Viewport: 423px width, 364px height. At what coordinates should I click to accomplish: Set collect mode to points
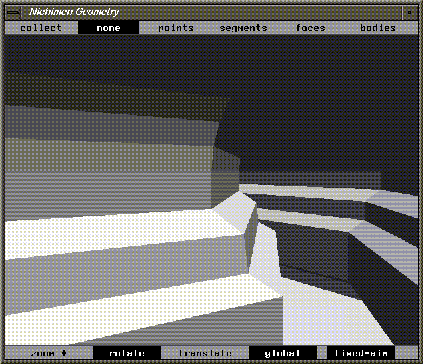coord(176,28)
